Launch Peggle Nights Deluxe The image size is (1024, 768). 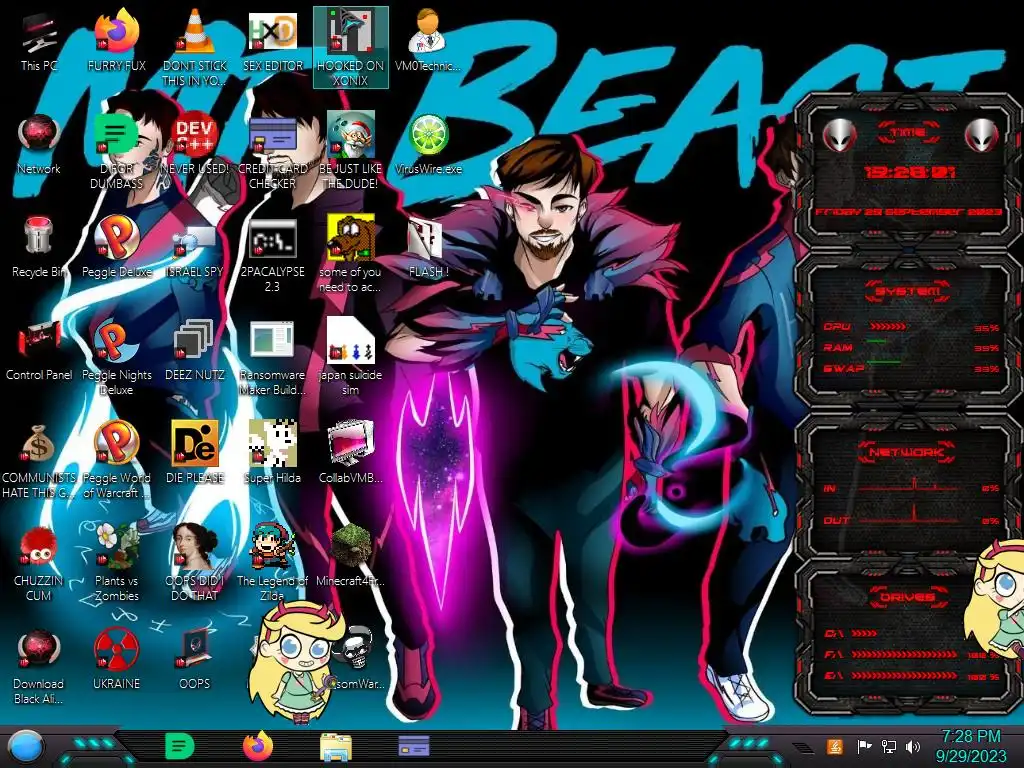pos(116,358)
